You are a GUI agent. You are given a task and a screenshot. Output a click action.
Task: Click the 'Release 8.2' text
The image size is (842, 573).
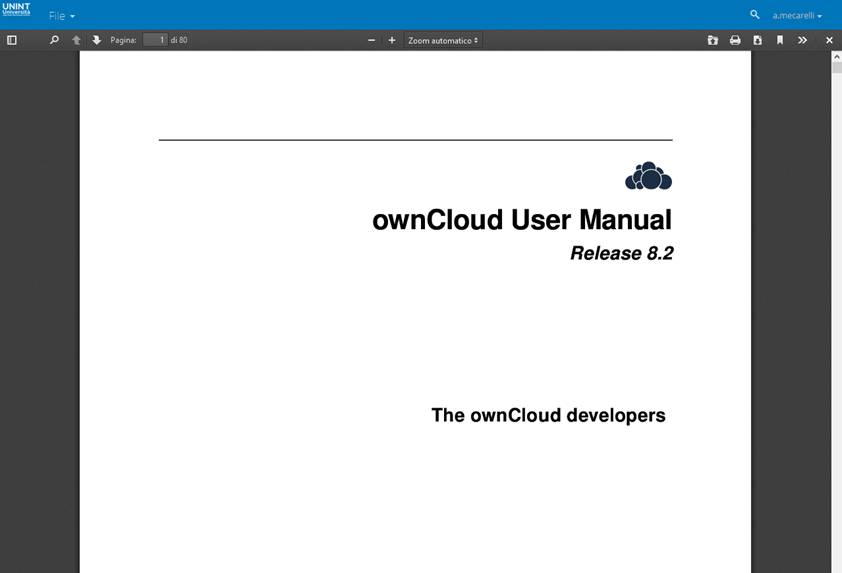[621, 253]
